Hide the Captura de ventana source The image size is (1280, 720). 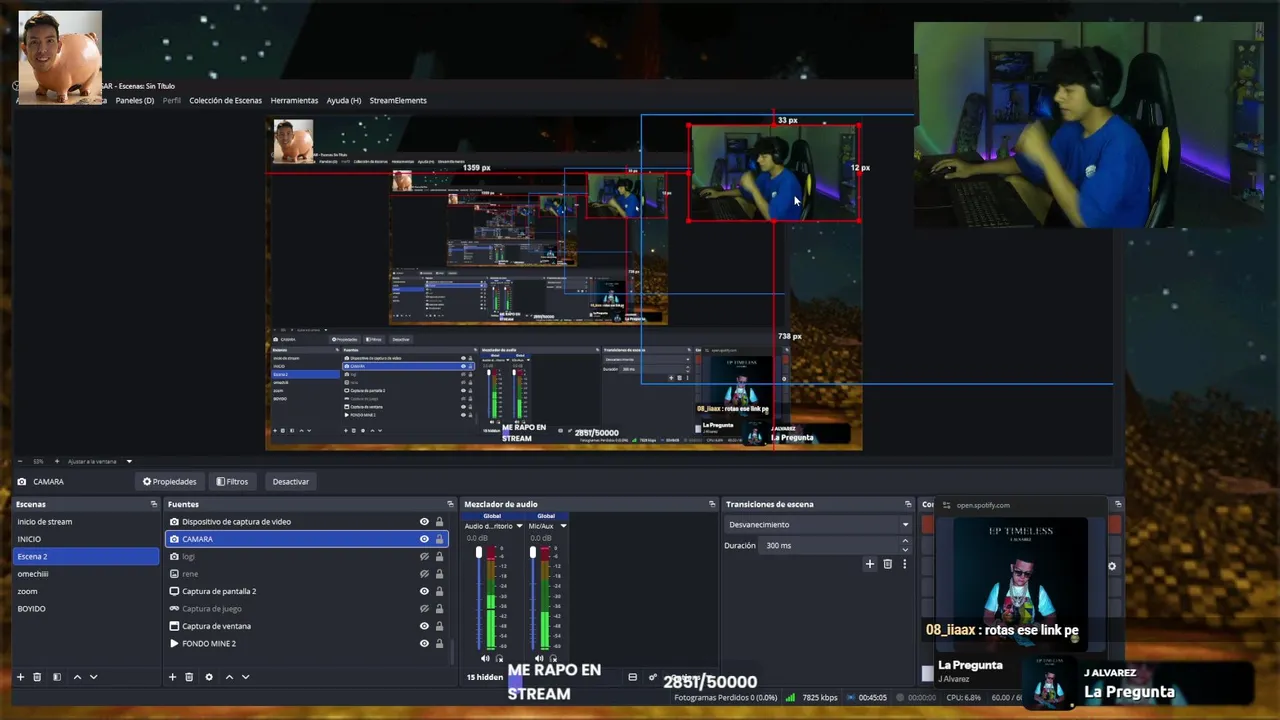(424, 626)
